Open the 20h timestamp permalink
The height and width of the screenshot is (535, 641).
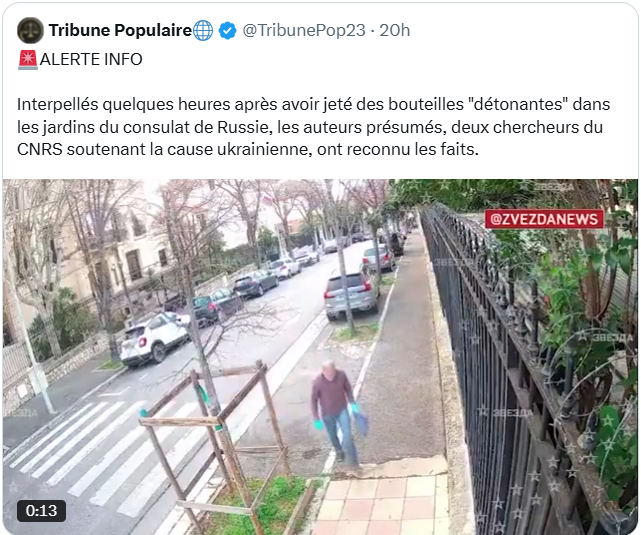[x=394, y=30]
